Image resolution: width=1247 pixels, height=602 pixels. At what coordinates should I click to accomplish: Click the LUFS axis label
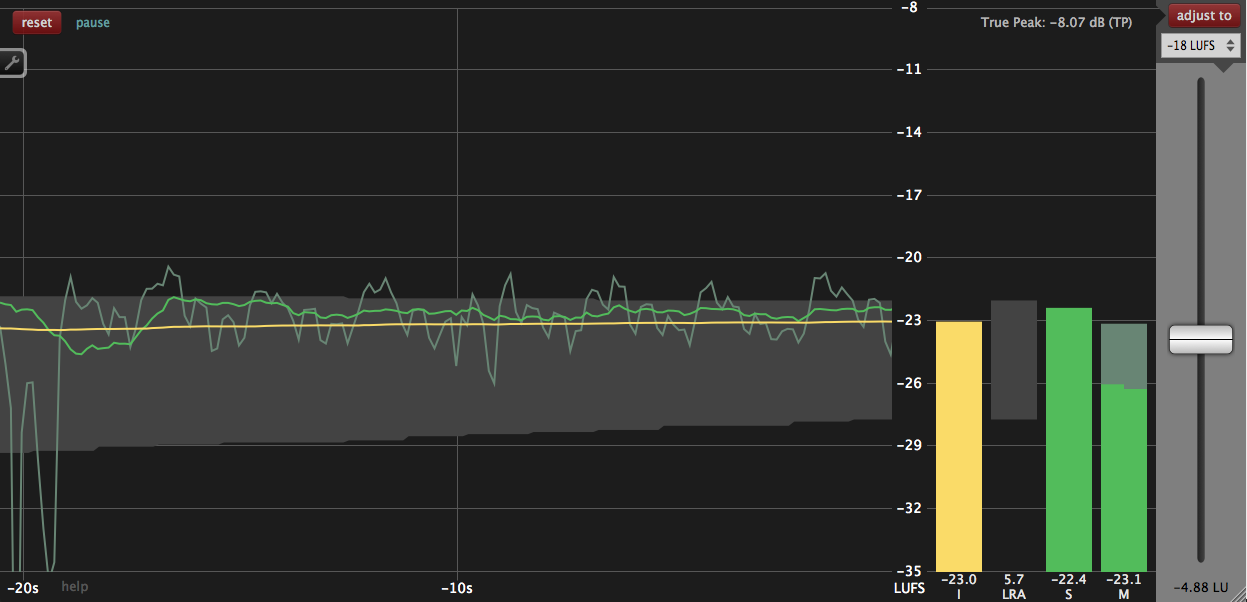point(910,587)
